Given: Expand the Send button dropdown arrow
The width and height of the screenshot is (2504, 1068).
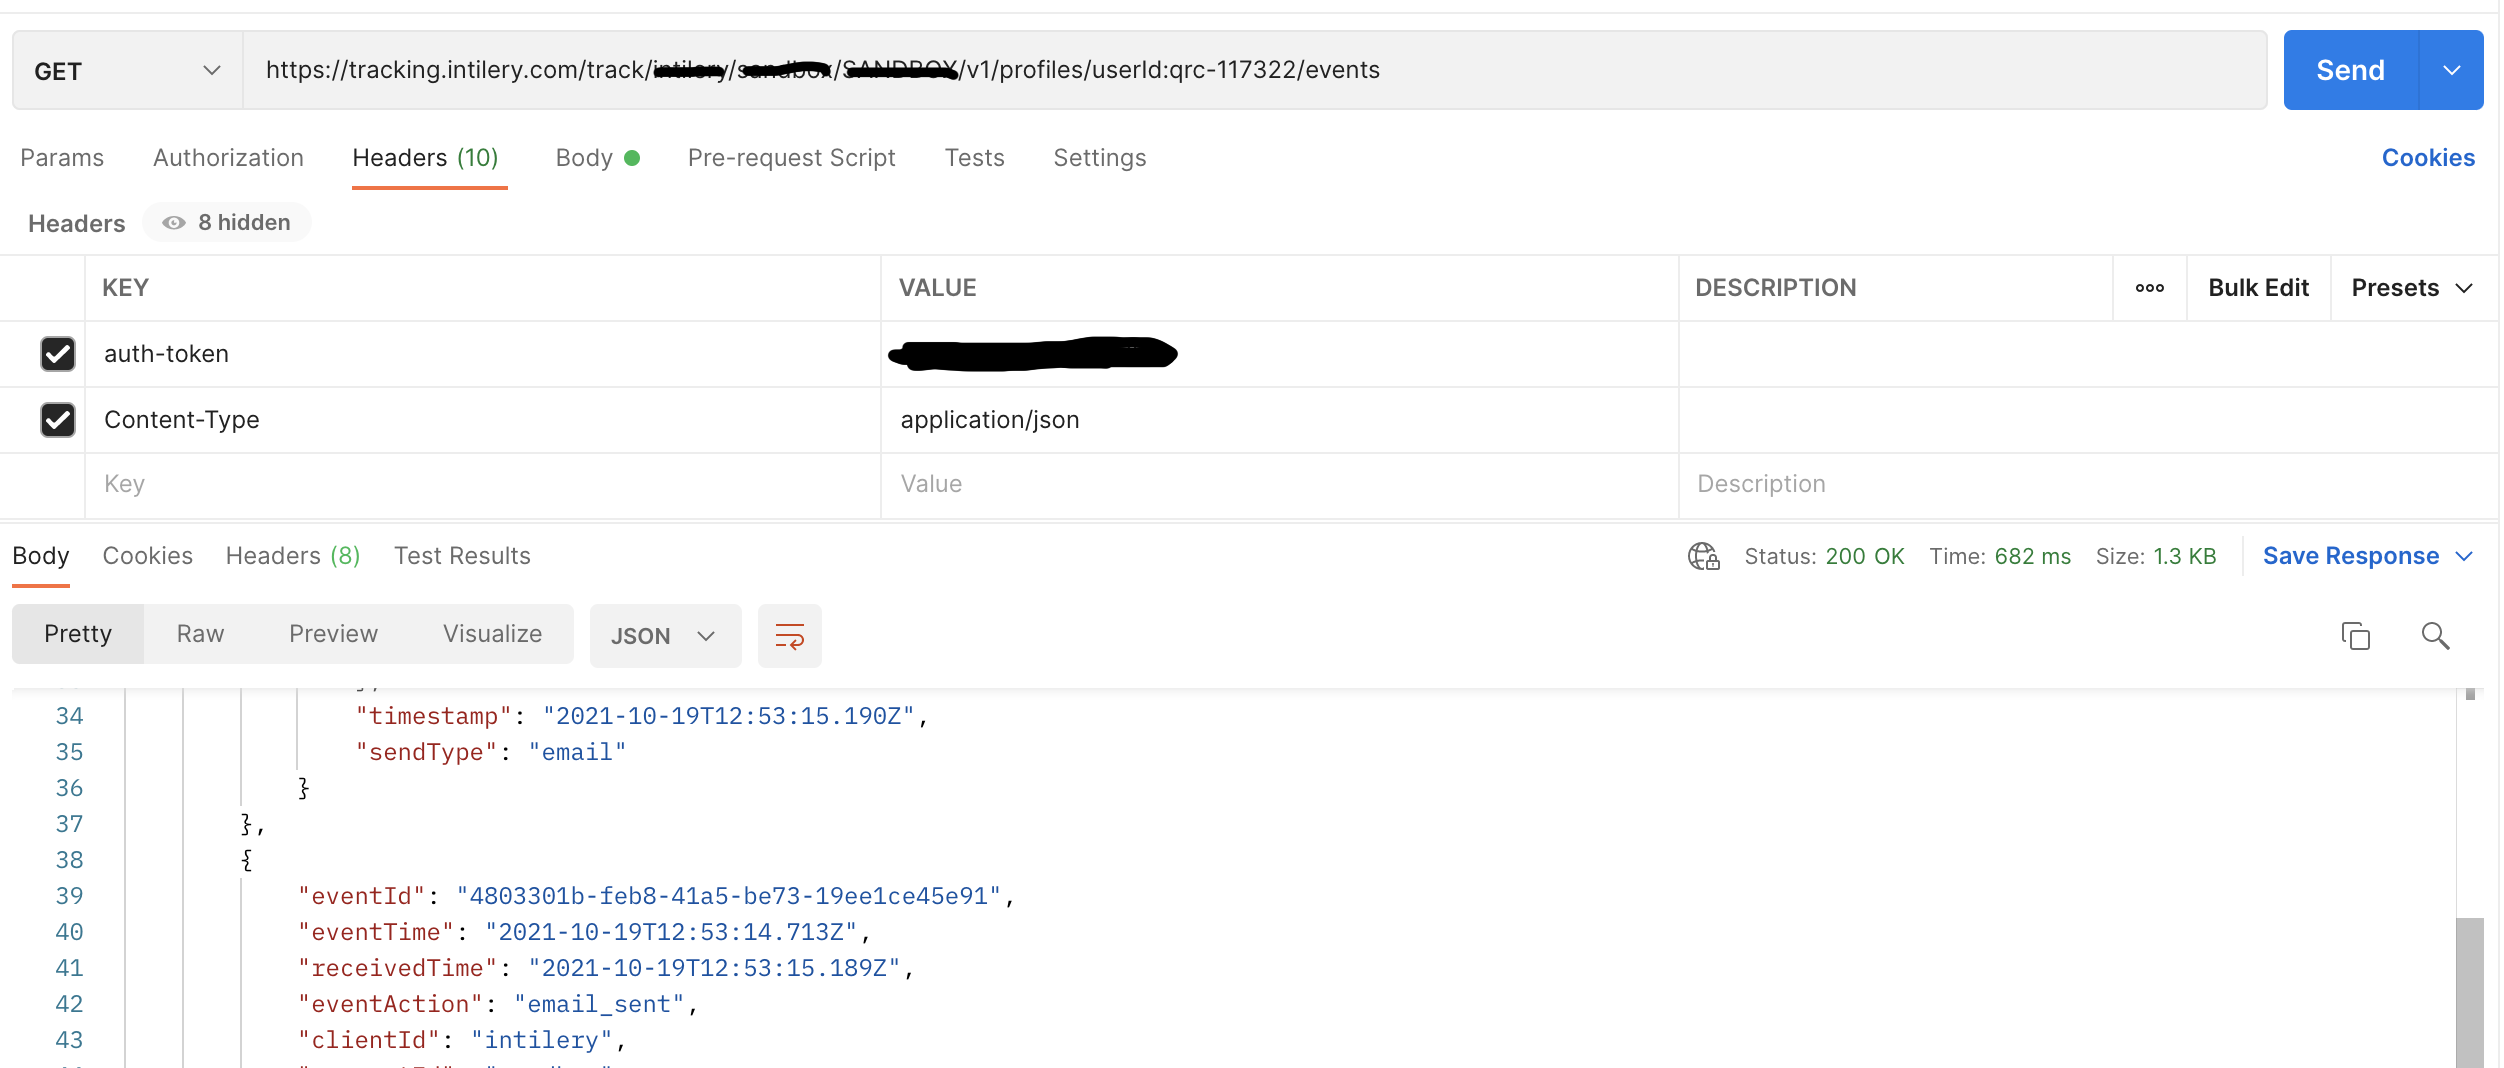Looking at the screenshot, I should tap(2451, 71).
